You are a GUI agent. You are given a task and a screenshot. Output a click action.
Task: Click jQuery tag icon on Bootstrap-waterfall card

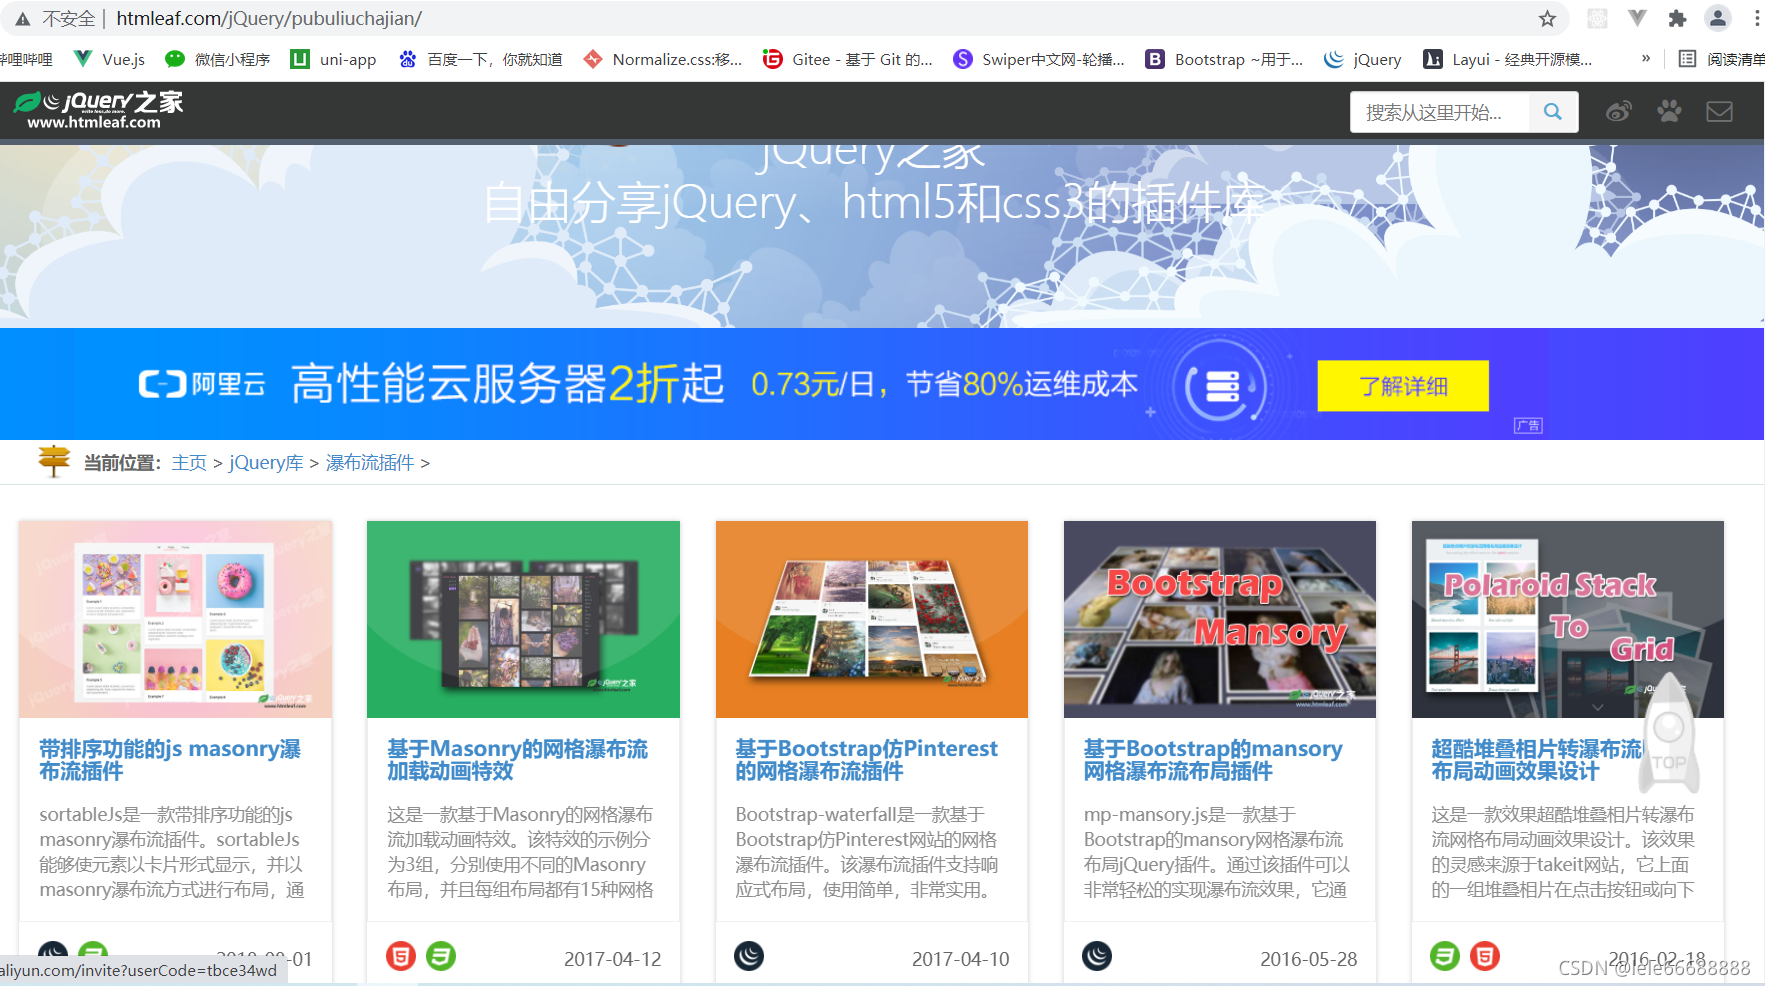coord(749,956)
